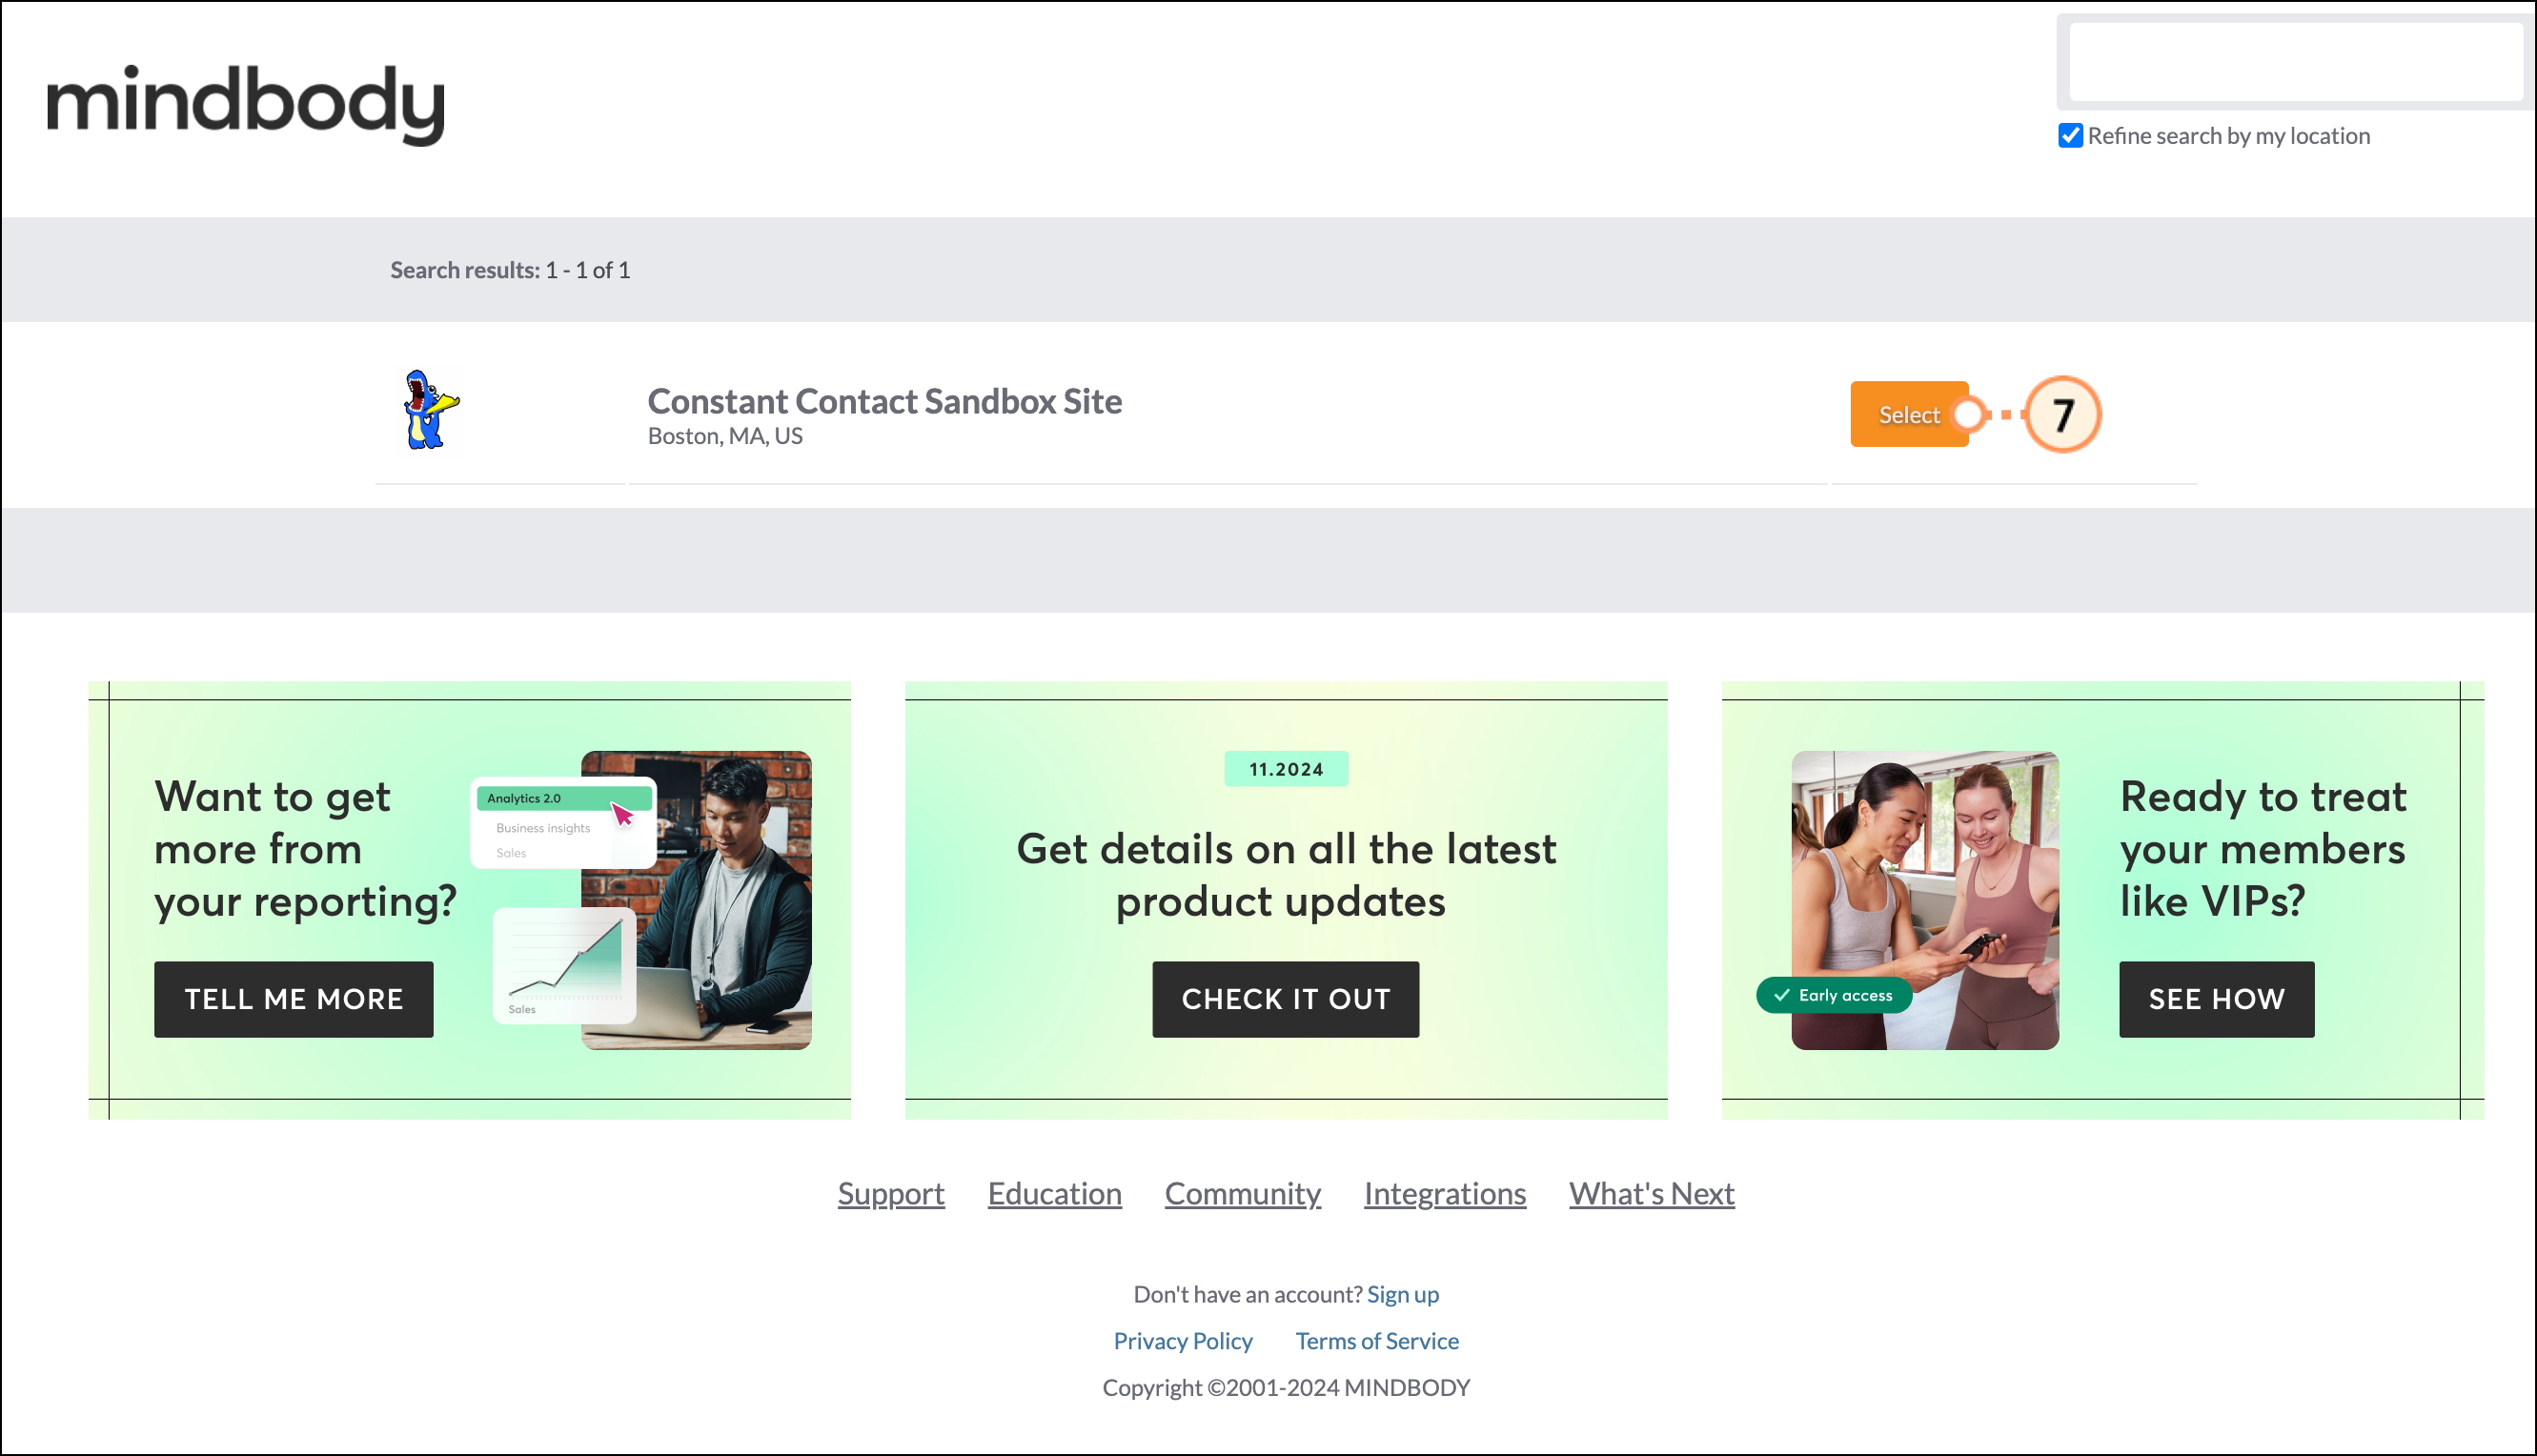Viewport: 2537px width, 1456px height.
Task: Click the Sales chart graphic
Action: tap(564, 965)
